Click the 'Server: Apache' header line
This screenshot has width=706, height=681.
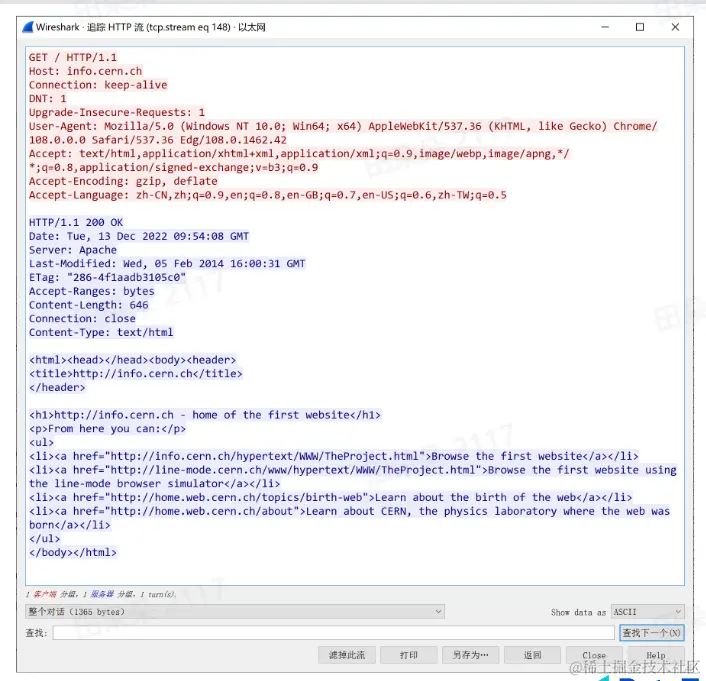pos(73,250)
